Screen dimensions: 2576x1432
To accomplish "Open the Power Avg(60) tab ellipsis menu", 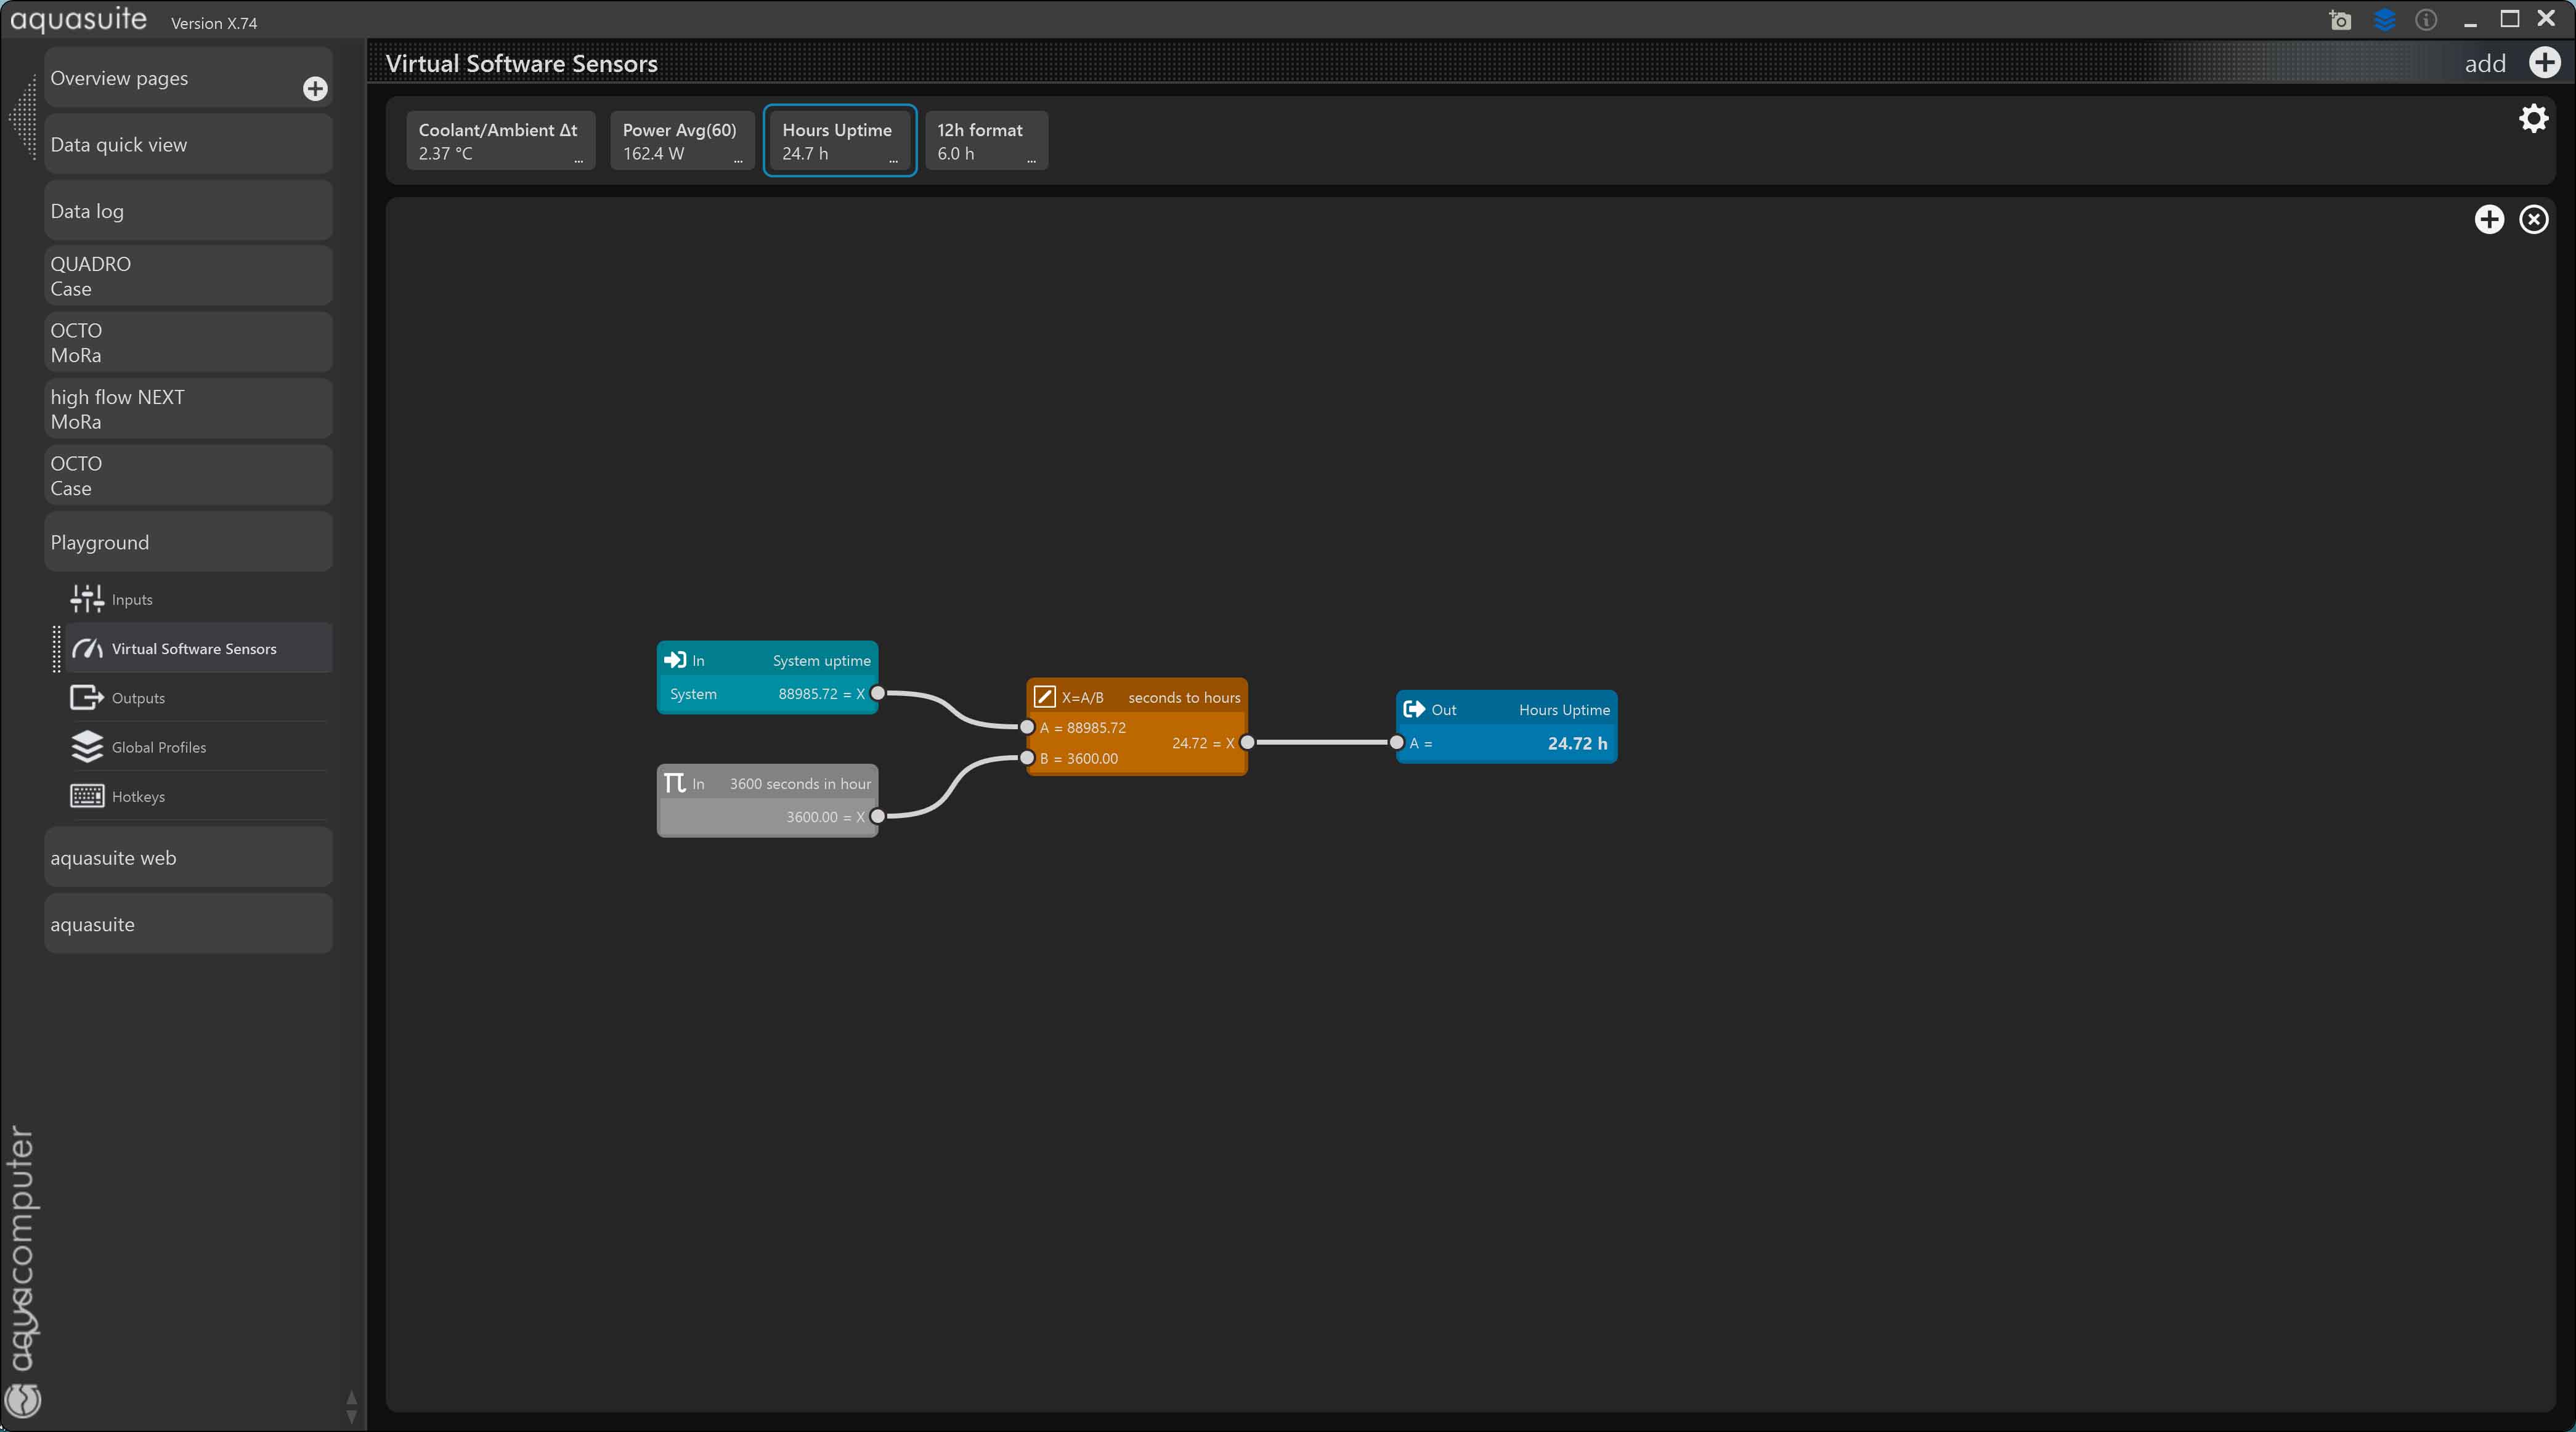I will coord(738,161).
